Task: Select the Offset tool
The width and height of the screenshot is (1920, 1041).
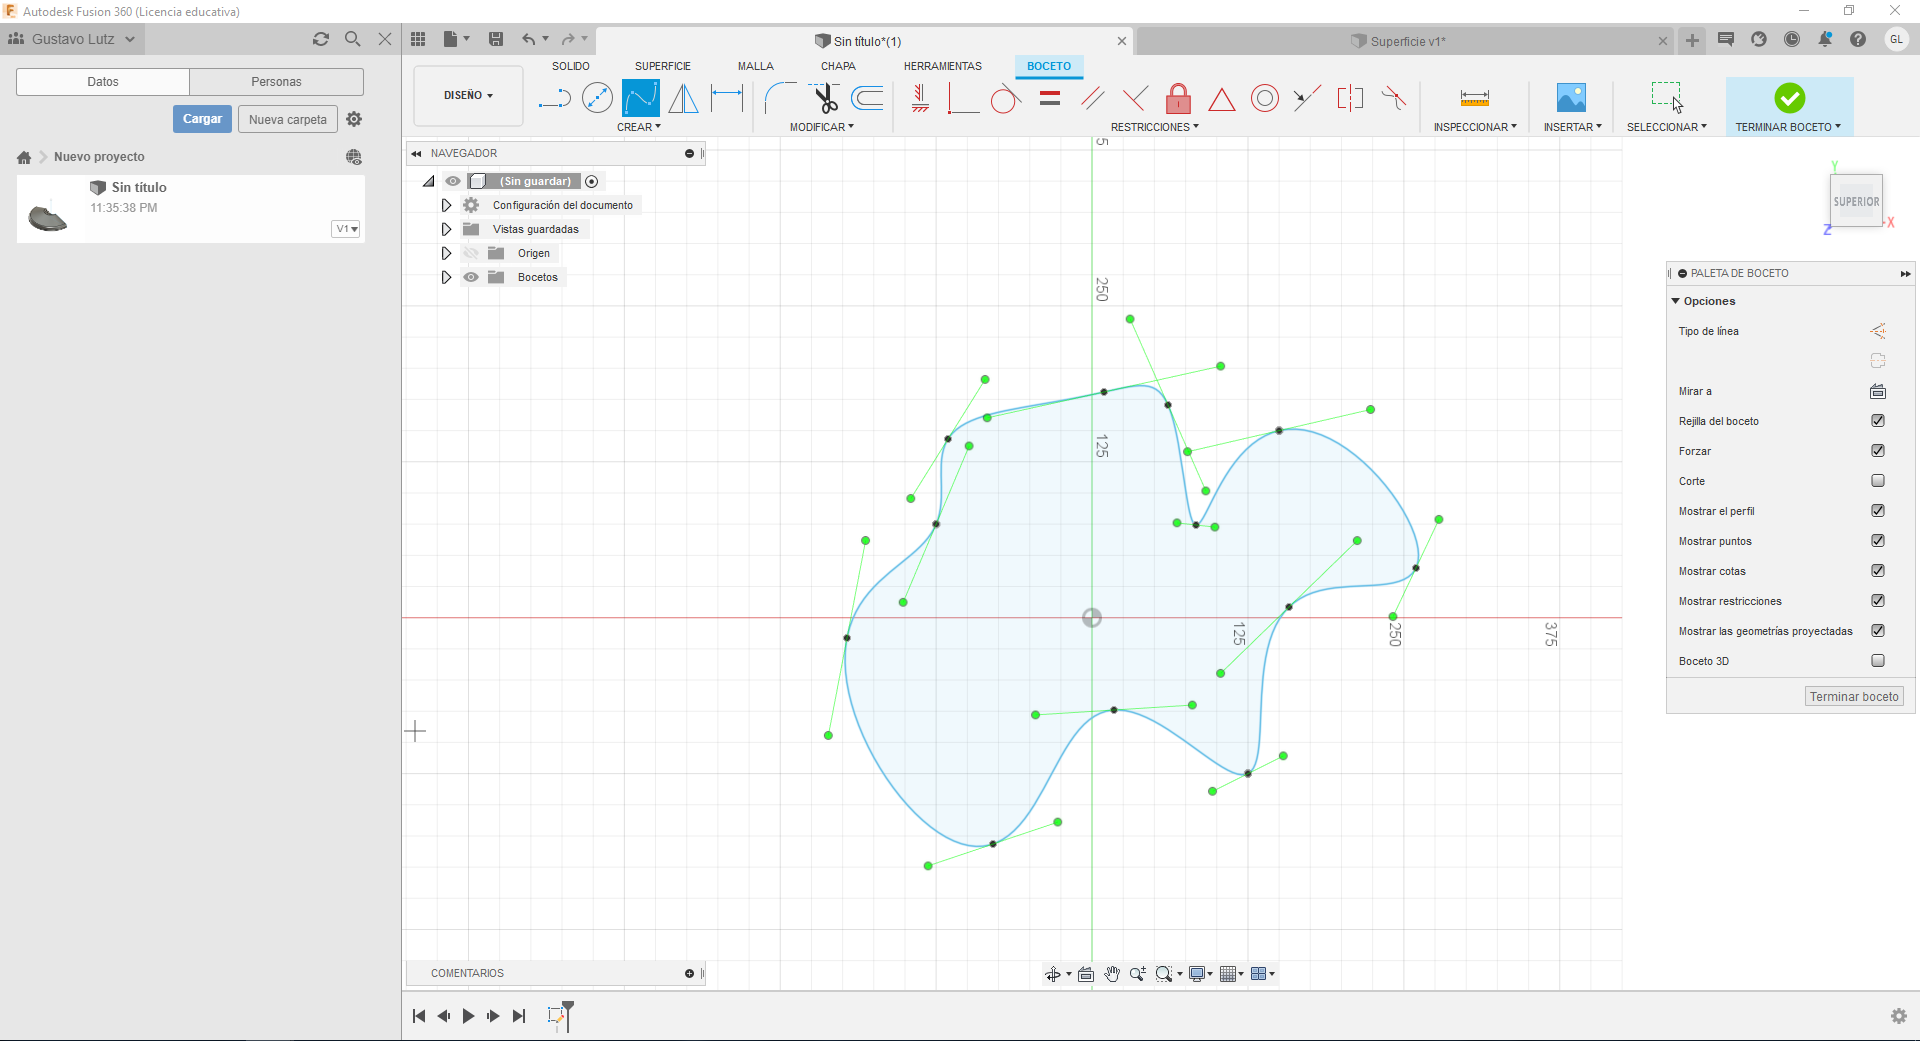Action: pyautogui.click(x=867, y=98)
